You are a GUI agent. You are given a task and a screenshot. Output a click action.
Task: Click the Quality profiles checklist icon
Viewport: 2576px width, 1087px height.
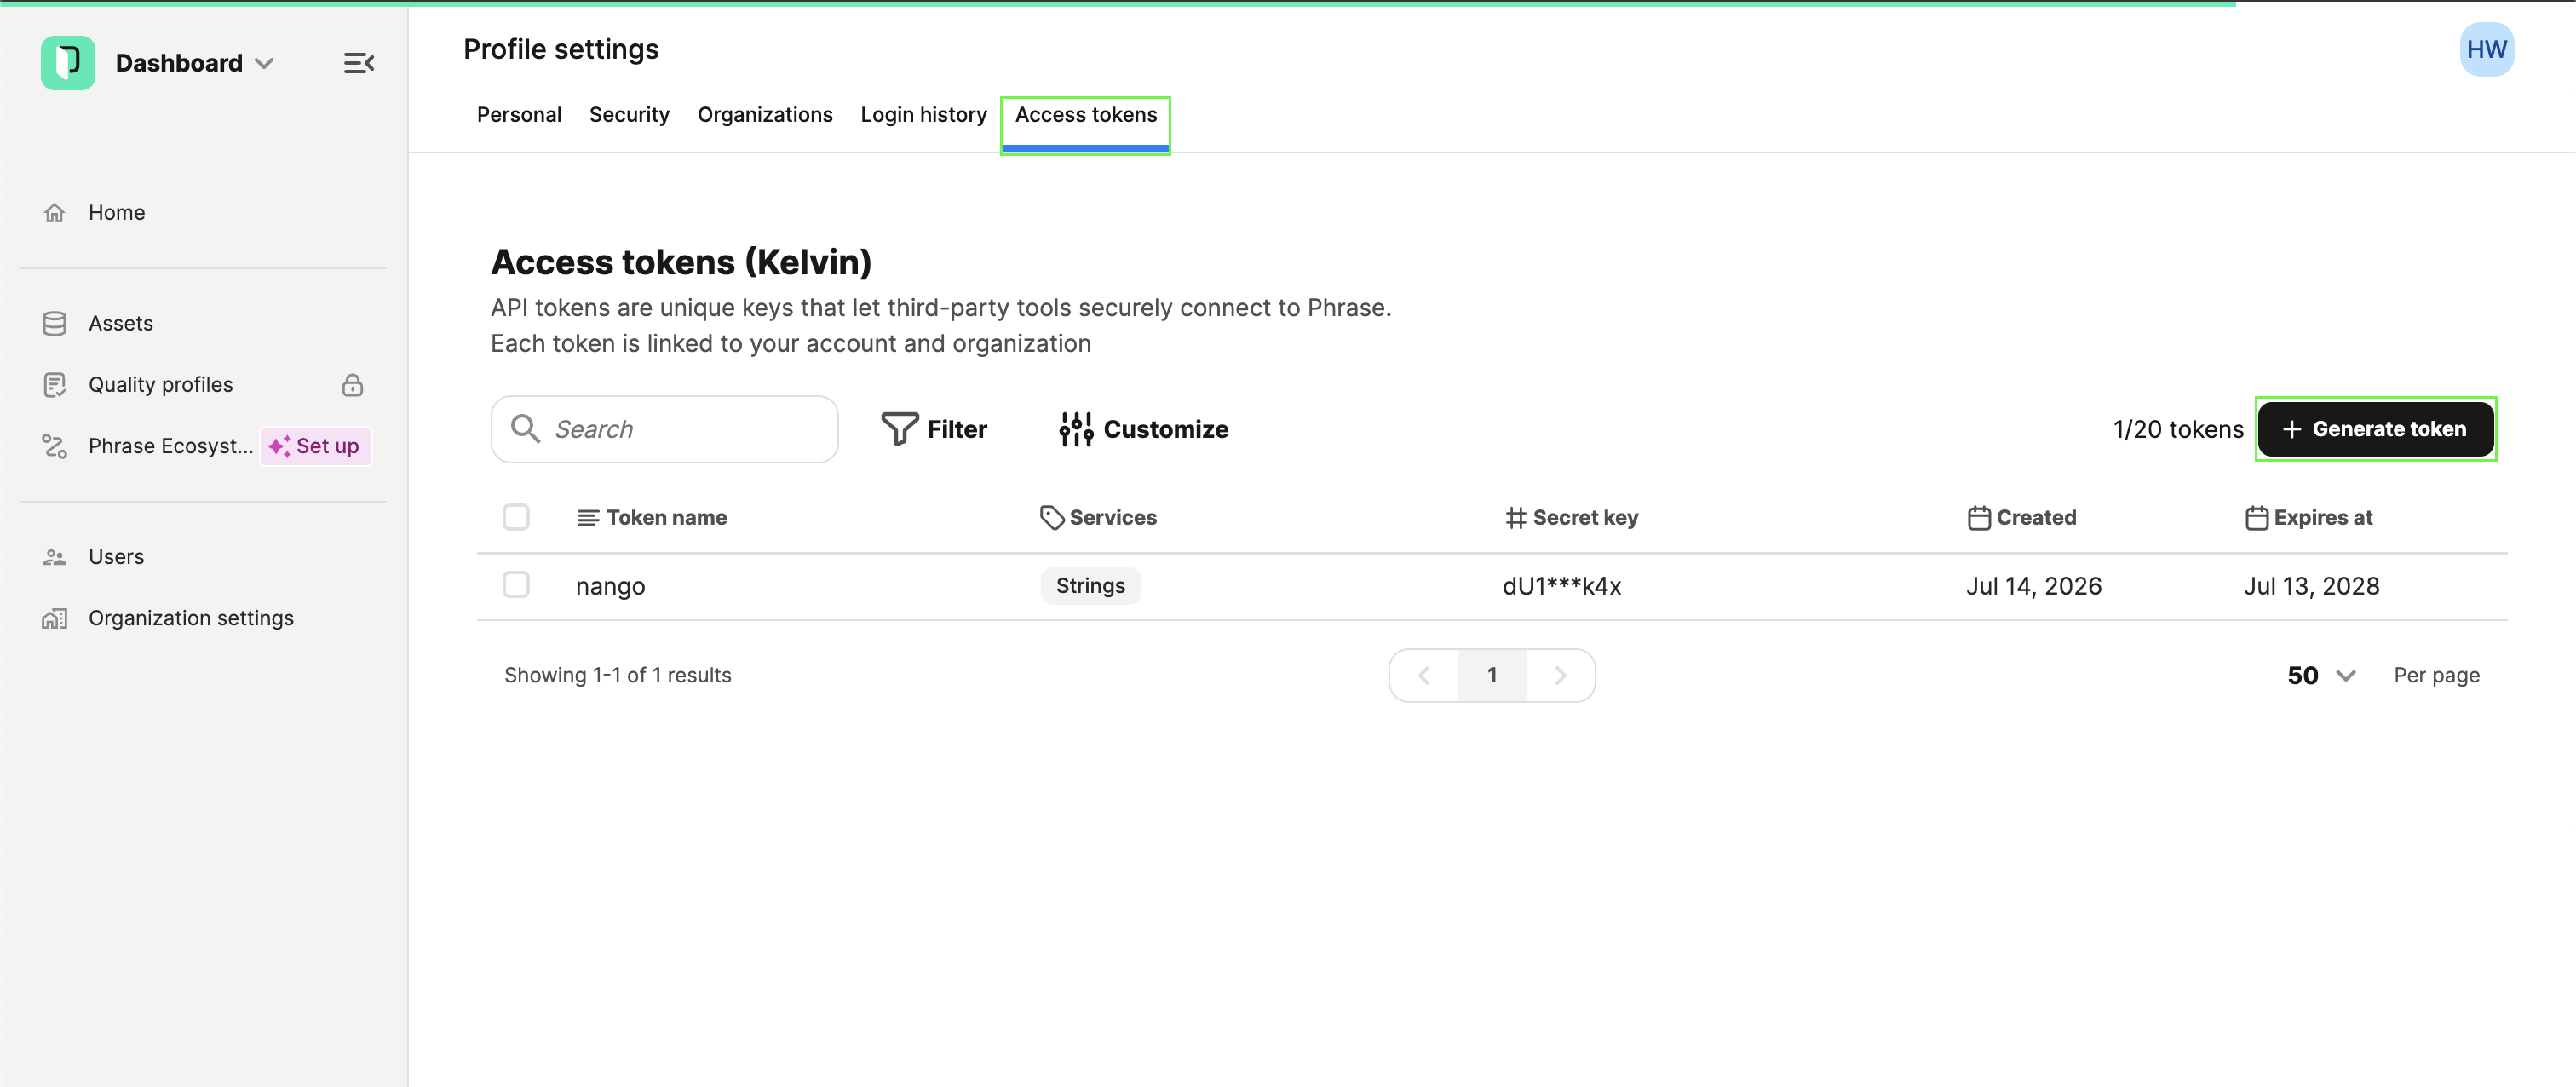(x=55, y=385)
